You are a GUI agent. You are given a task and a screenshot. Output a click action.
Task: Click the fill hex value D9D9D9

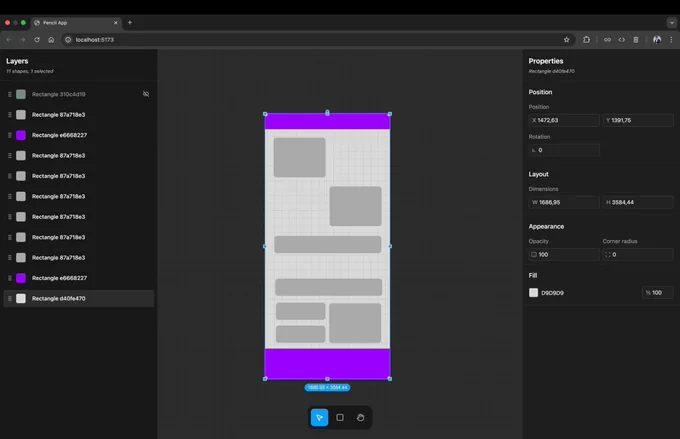click(552, 293)
